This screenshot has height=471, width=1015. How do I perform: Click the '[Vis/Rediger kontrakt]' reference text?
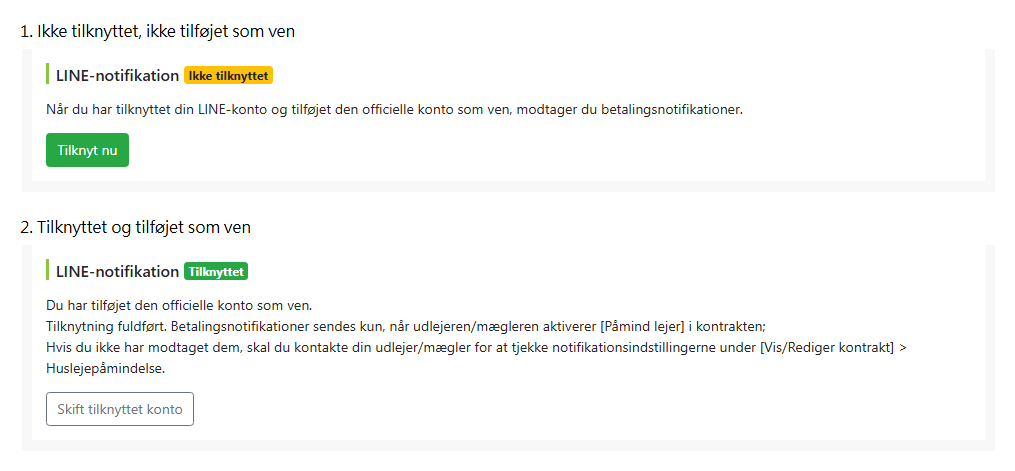coord(827,347)
